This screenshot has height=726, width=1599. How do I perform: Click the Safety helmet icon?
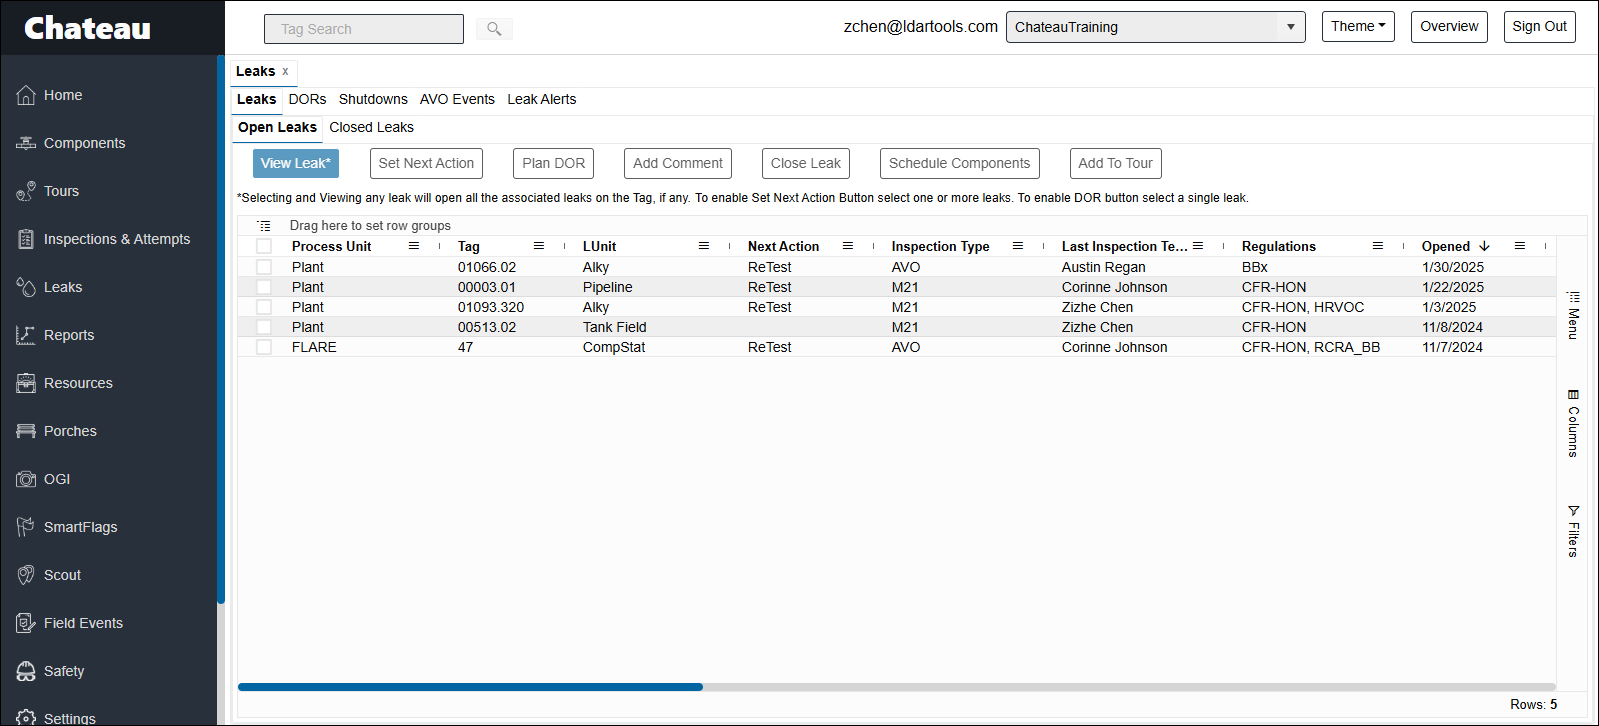click(x=26, y=671)
